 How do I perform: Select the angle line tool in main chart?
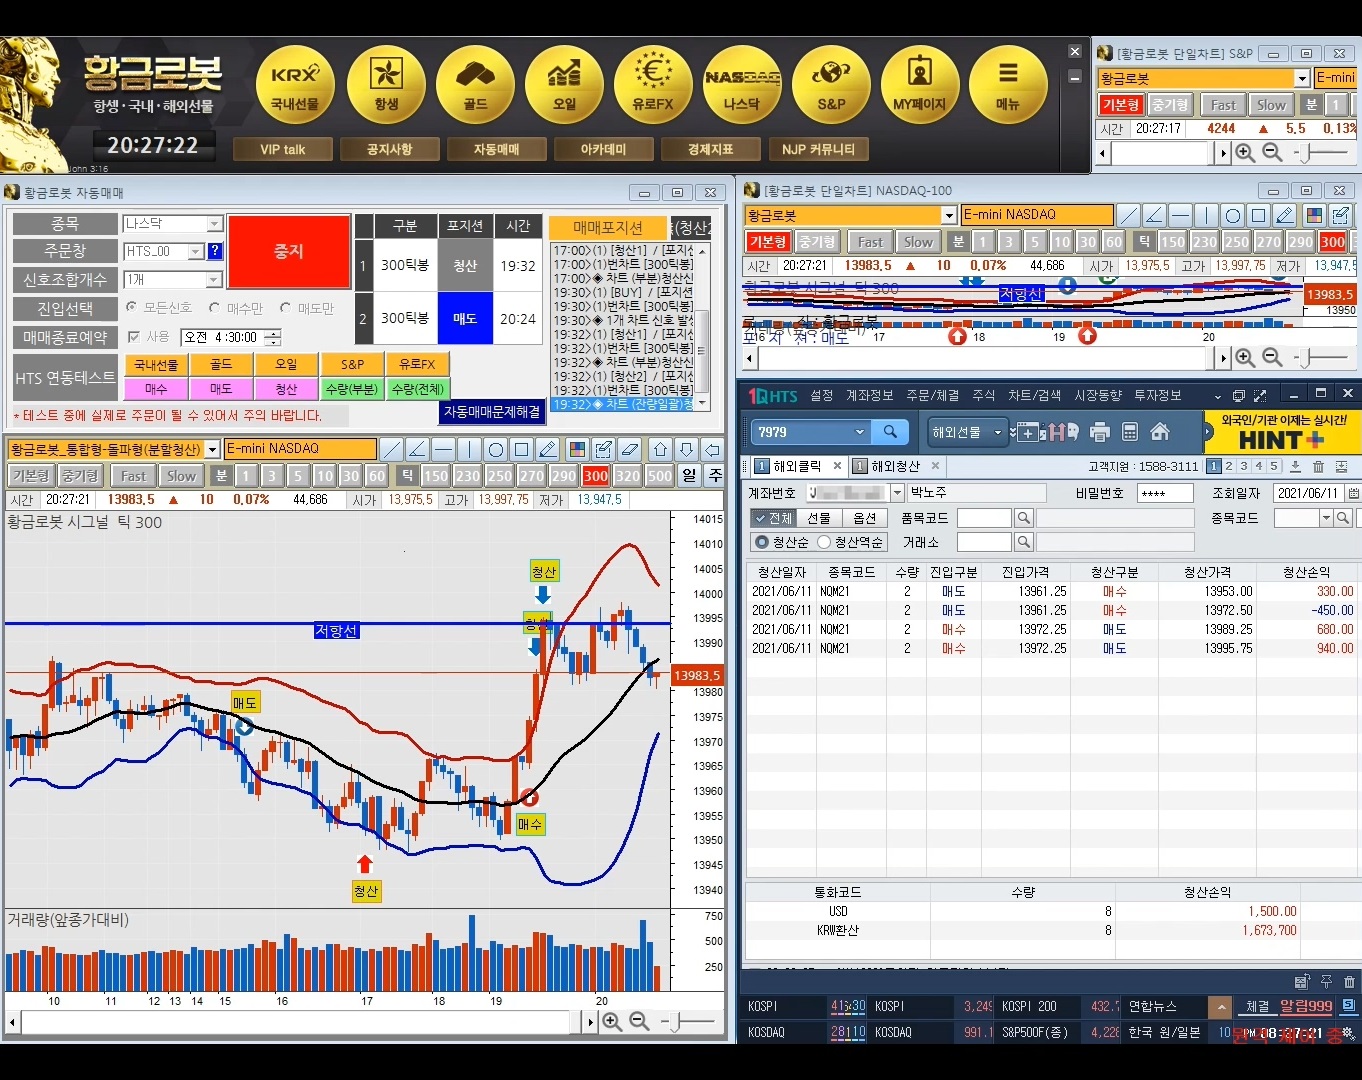[418, 449]
